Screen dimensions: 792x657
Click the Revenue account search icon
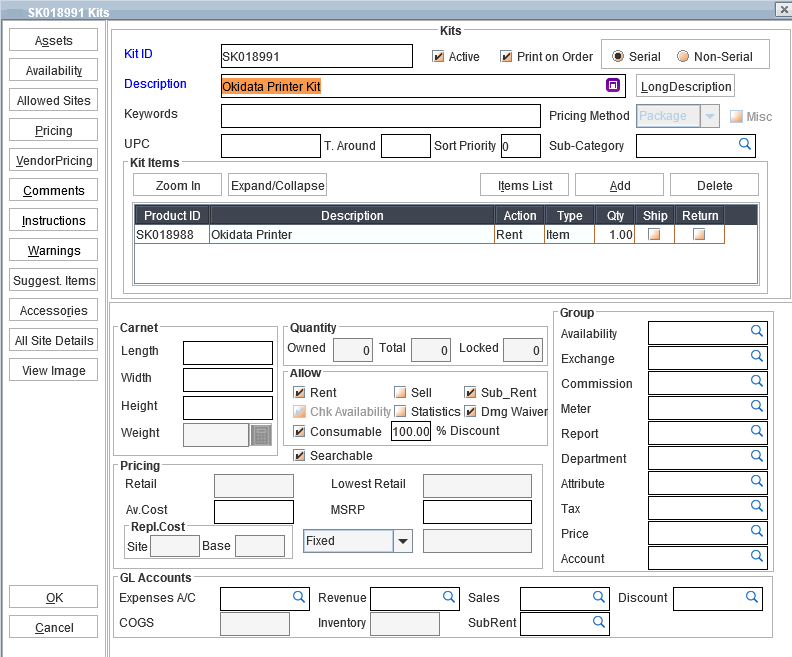point(448,597)
